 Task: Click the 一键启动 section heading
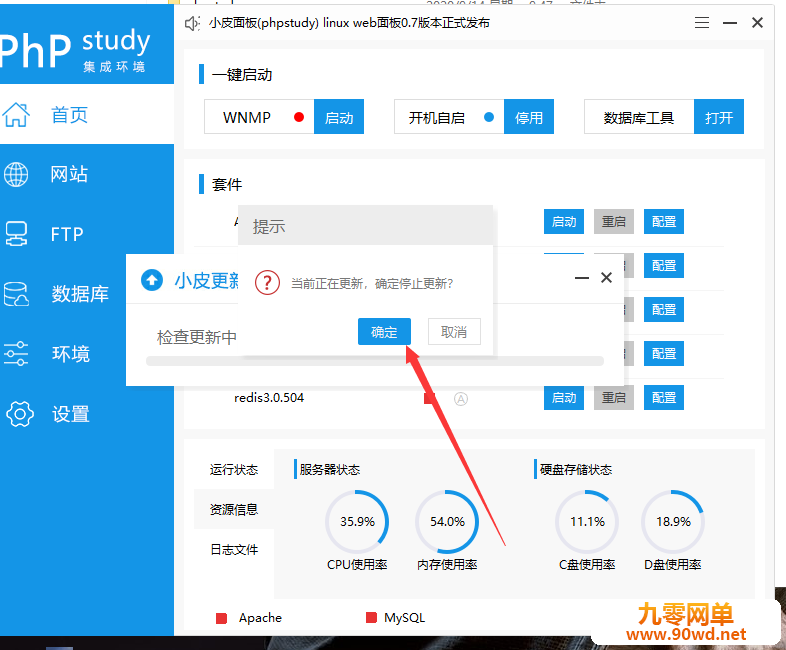point(242,75)
